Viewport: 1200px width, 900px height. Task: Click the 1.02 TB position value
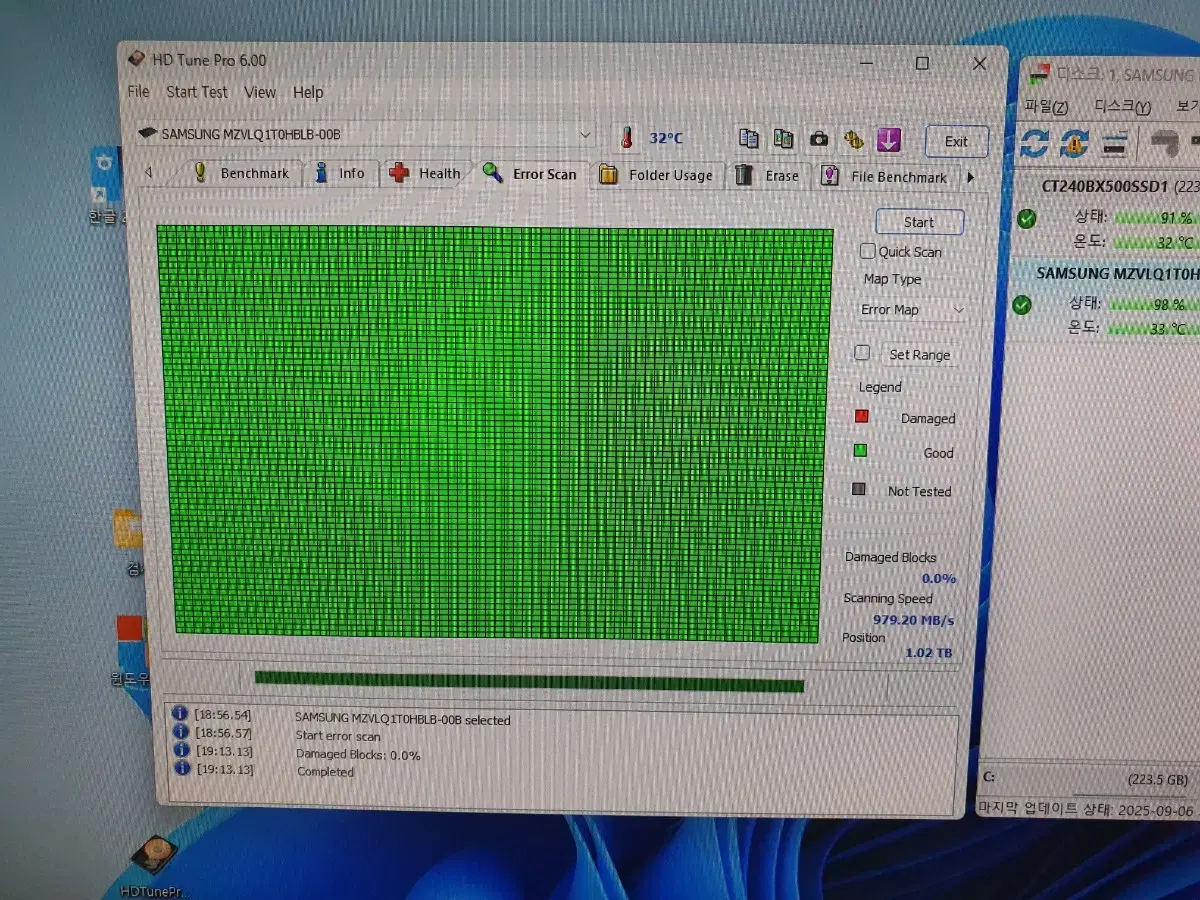928,653
